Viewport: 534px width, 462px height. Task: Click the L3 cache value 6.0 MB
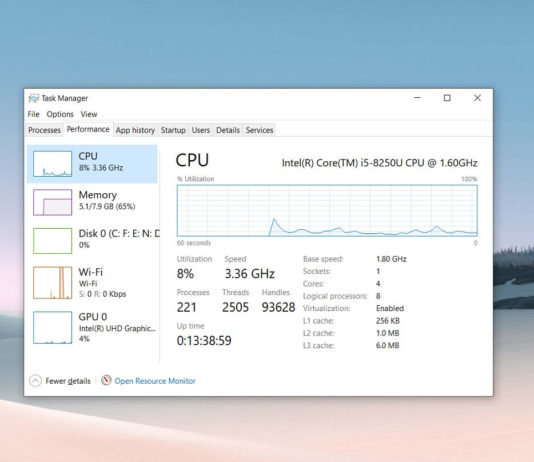(388, 346)
